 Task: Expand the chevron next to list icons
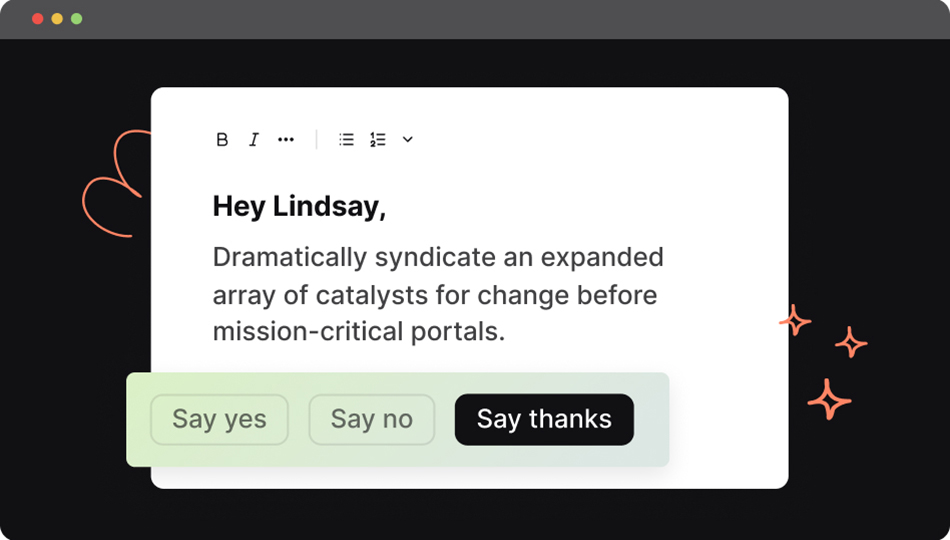click(x=408, y=140)
